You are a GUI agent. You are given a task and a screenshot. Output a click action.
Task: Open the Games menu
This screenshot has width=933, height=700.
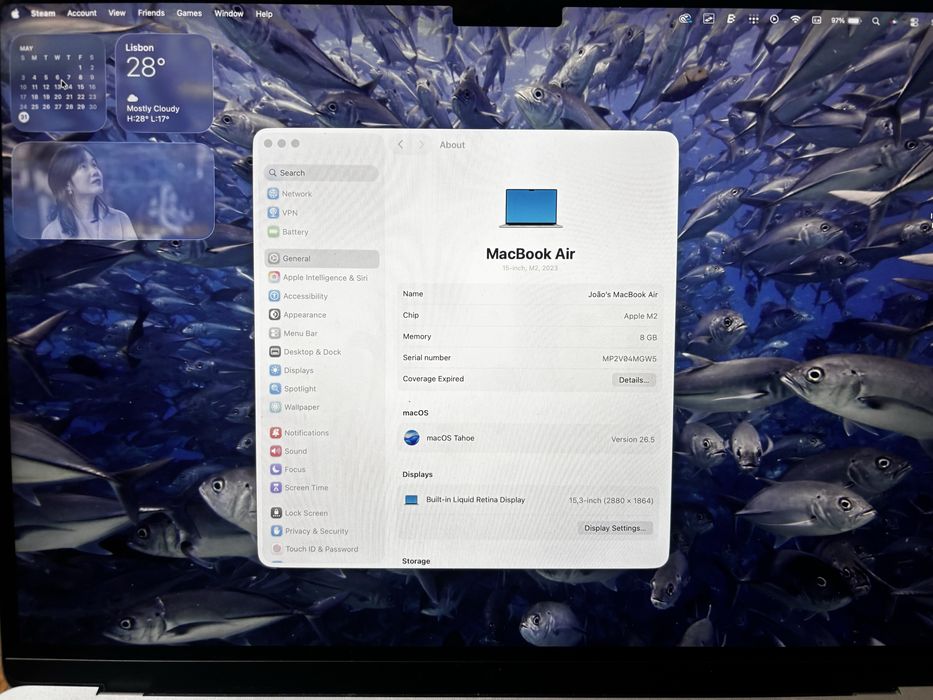point(189,12)
